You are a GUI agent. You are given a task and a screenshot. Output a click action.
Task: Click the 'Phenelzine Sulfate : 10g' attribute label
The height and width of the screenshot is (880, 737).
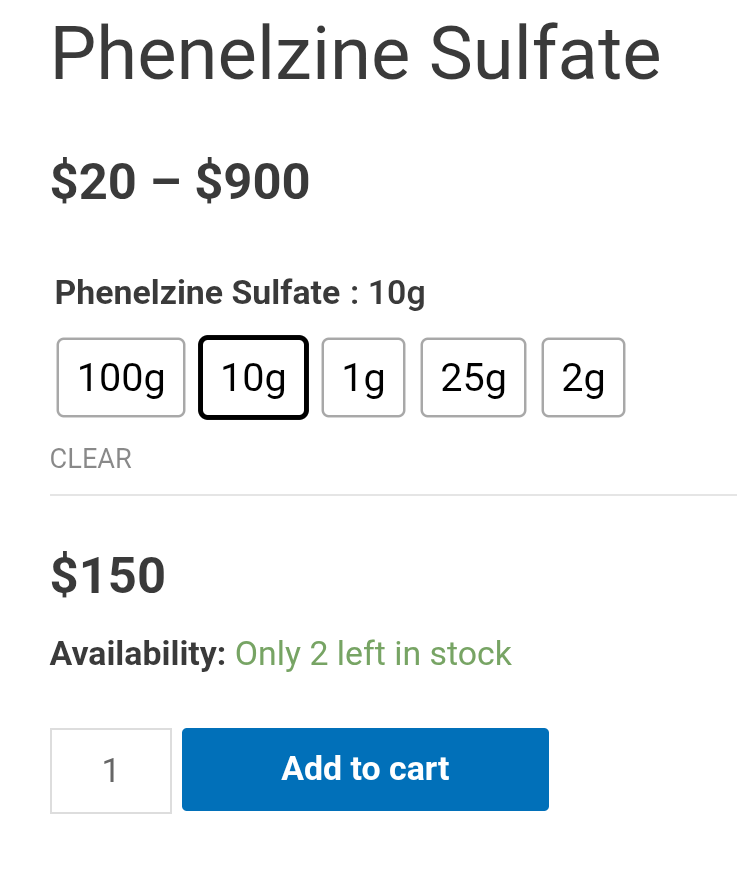[x=240, y=293]
